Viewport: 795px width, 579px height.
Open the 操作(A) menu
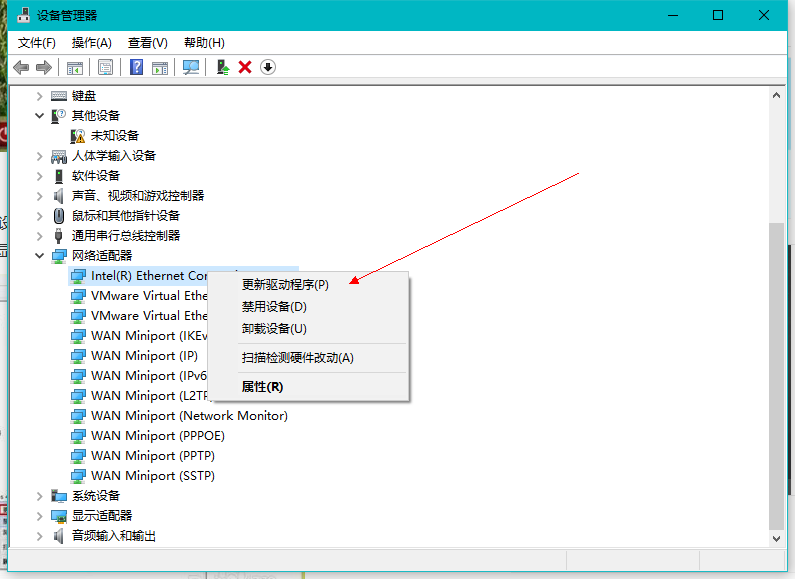tap(92, 43)
